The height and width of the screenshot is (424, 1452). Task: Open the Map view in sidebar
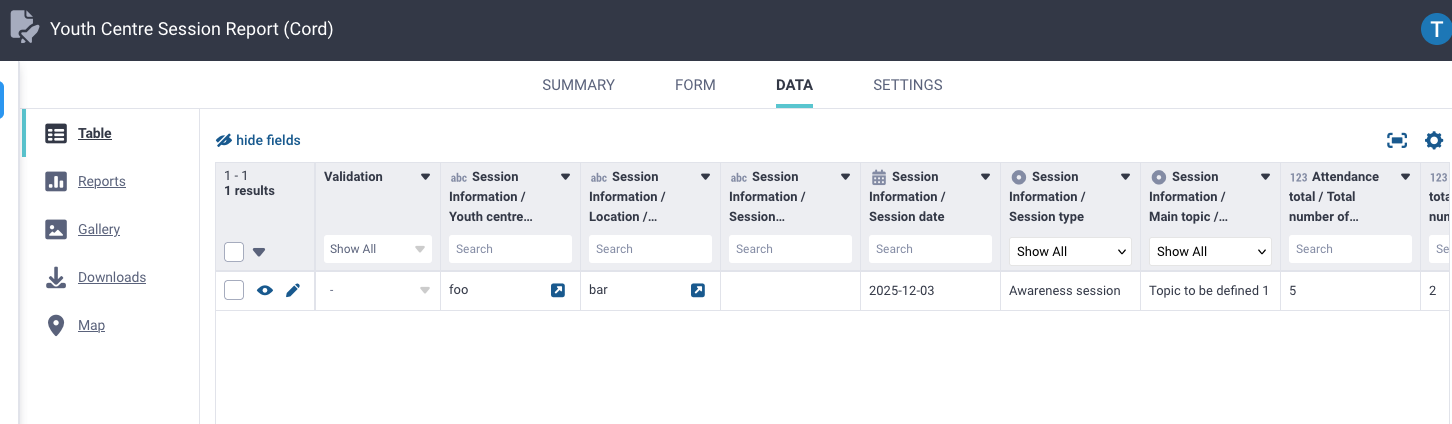pos(91,326)
